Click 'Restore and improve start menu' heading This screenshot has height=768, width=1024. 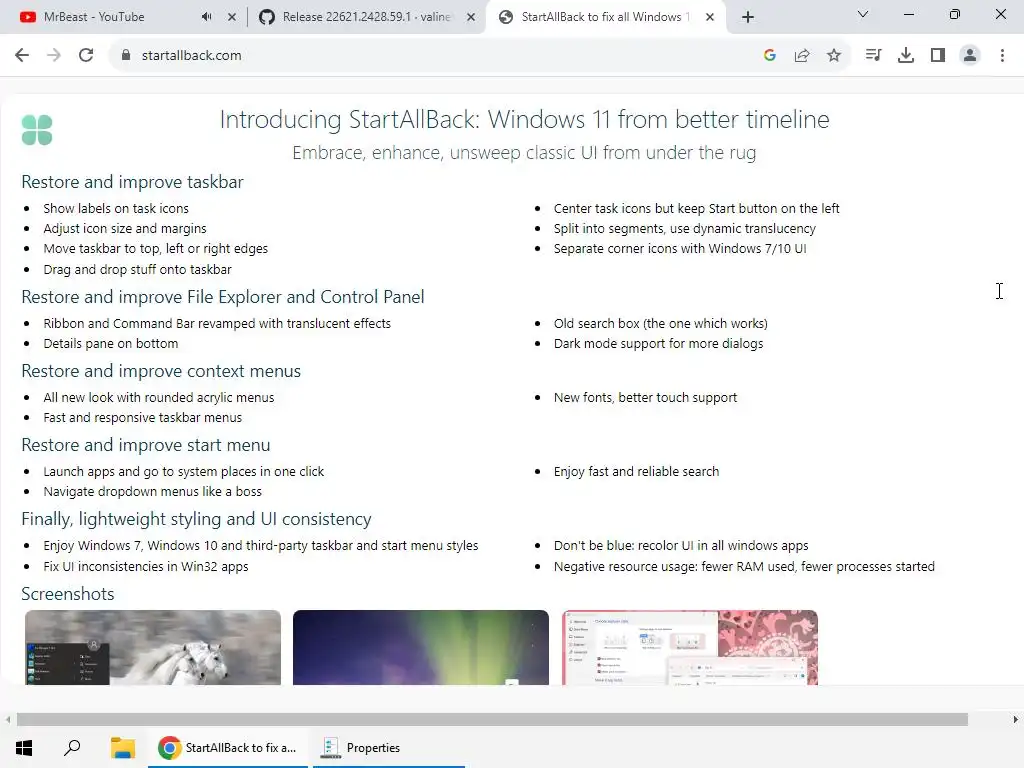[146, 445]
